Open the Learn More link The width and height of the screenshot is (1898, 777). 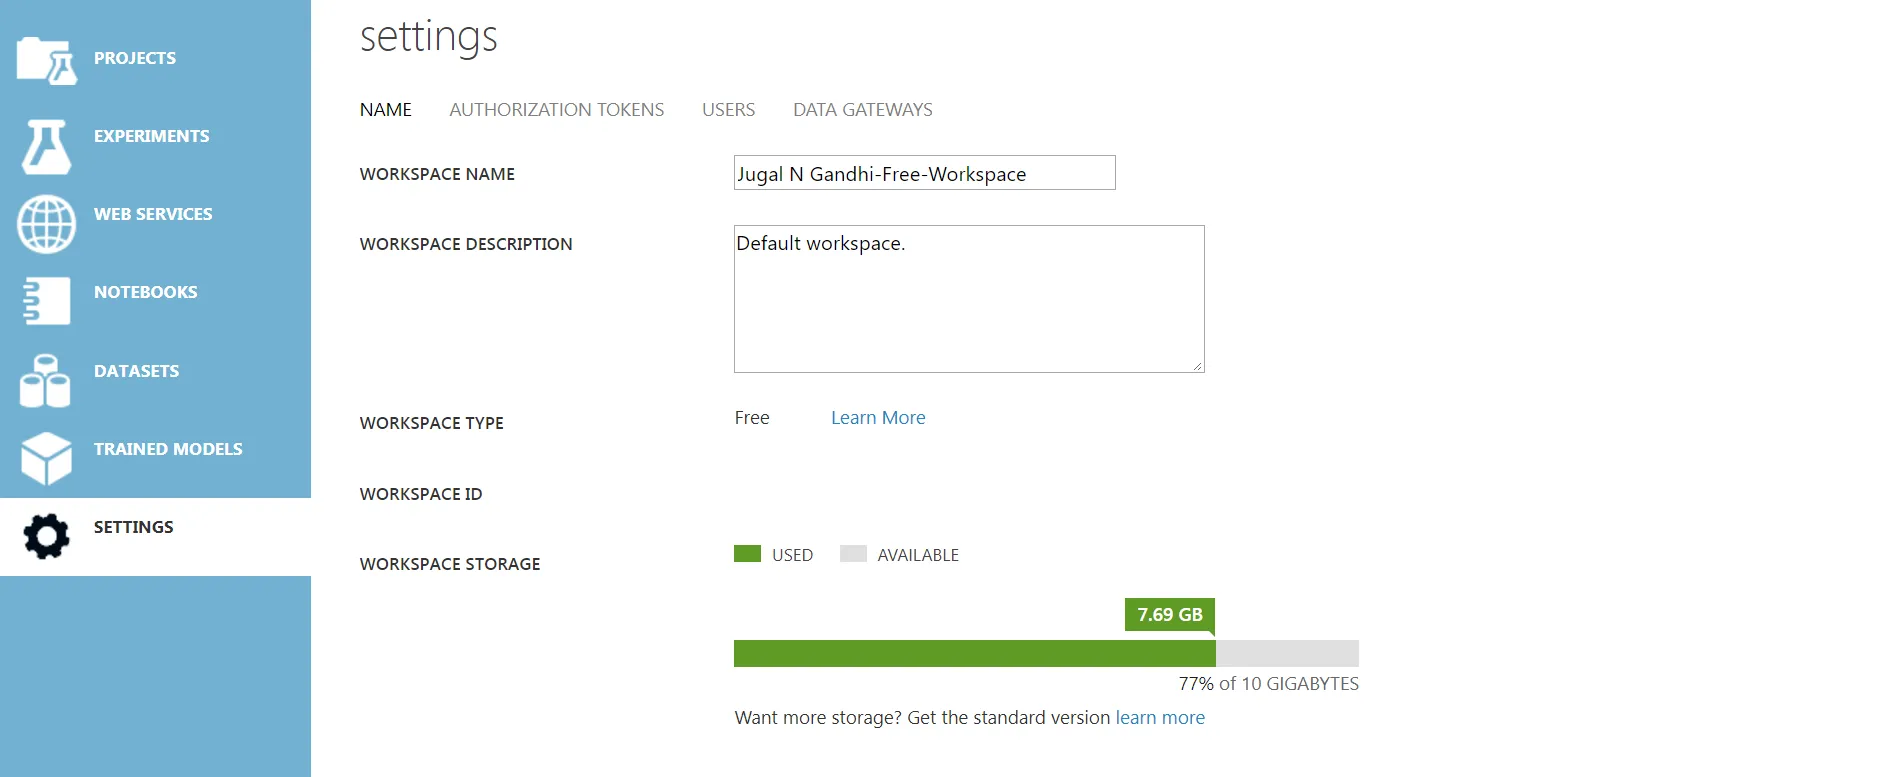coord(878,418)
